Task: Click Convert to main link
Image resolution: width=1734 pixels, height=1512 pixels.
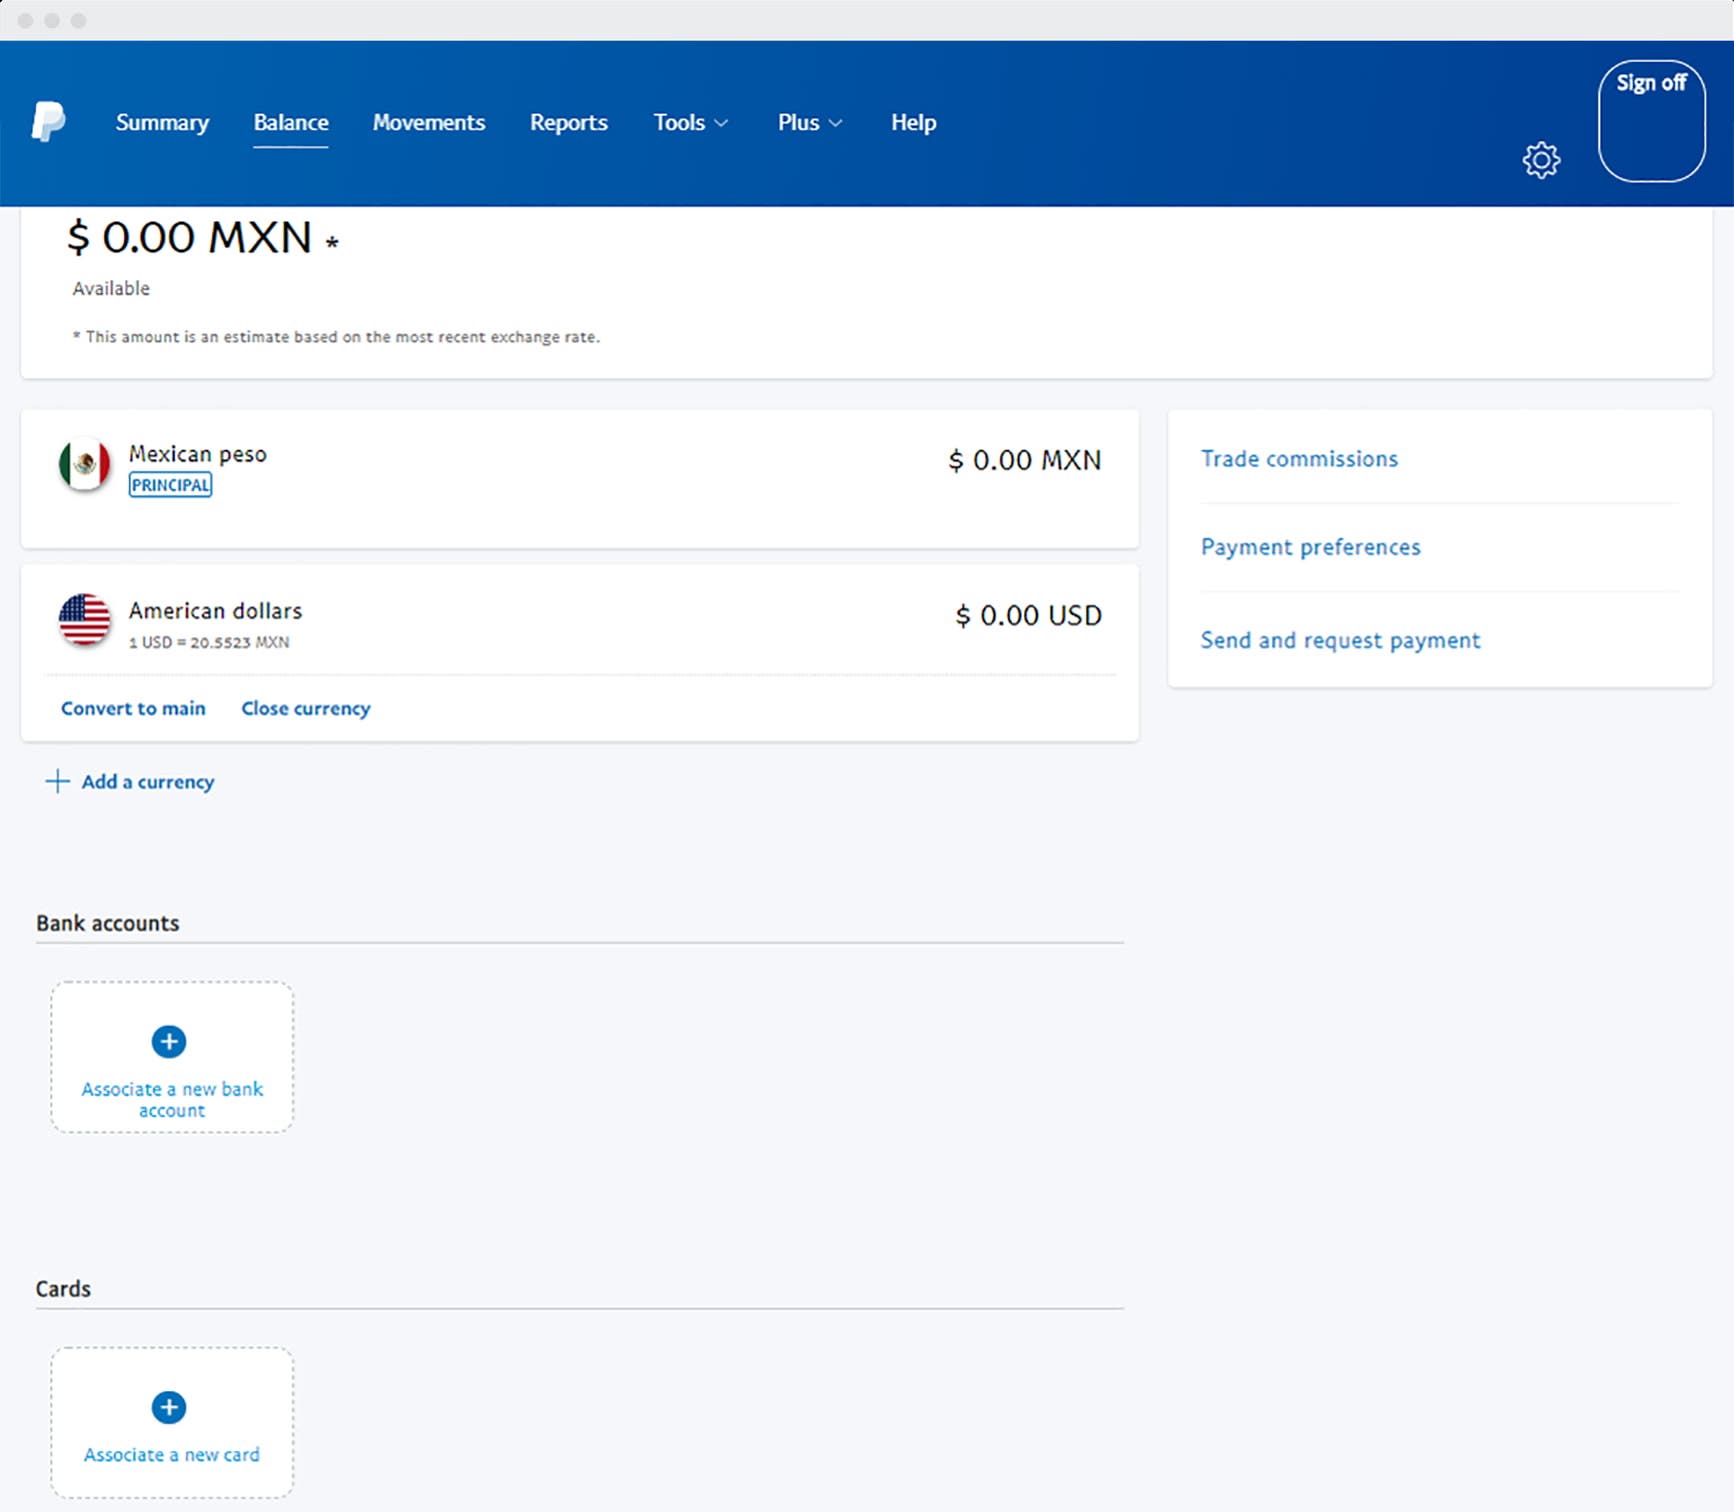Action: point(133,709)
